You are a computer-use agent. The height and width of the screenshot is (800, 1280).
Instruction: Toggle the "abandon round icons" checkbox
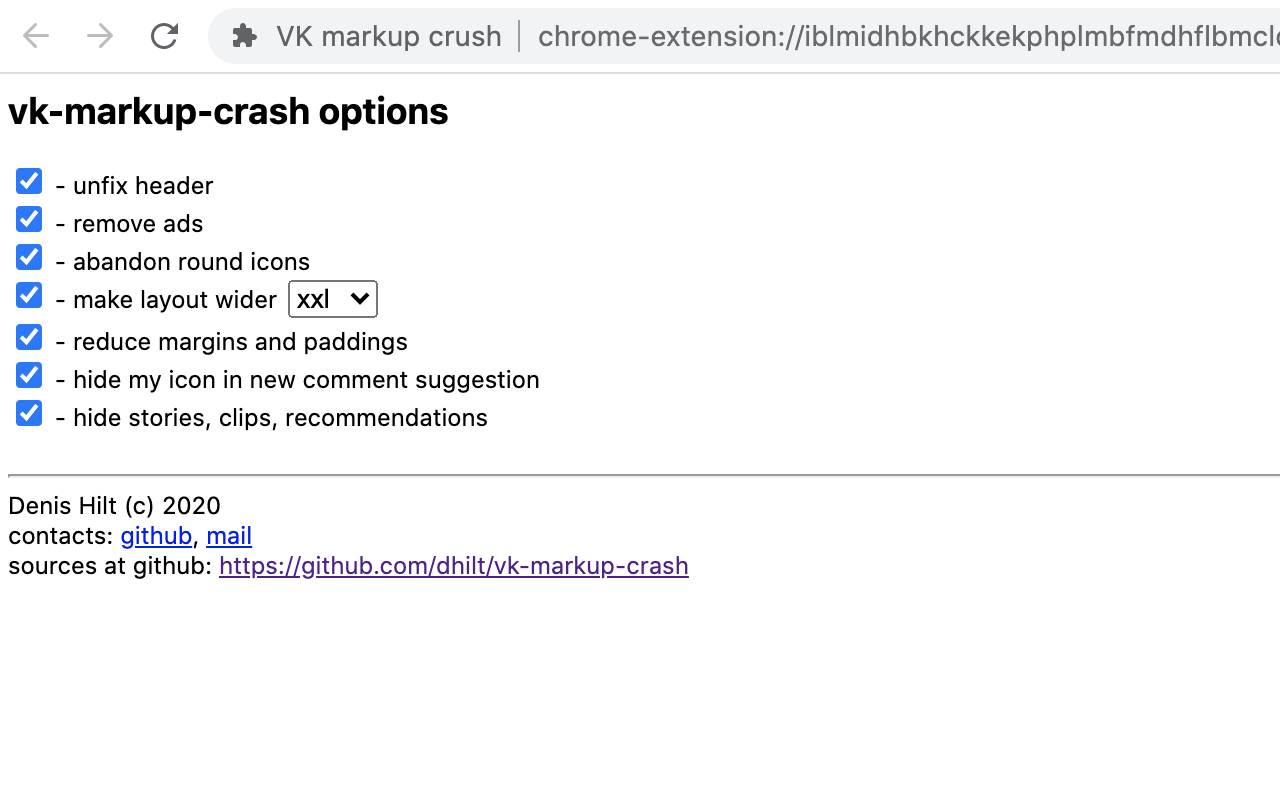[28, 257]
